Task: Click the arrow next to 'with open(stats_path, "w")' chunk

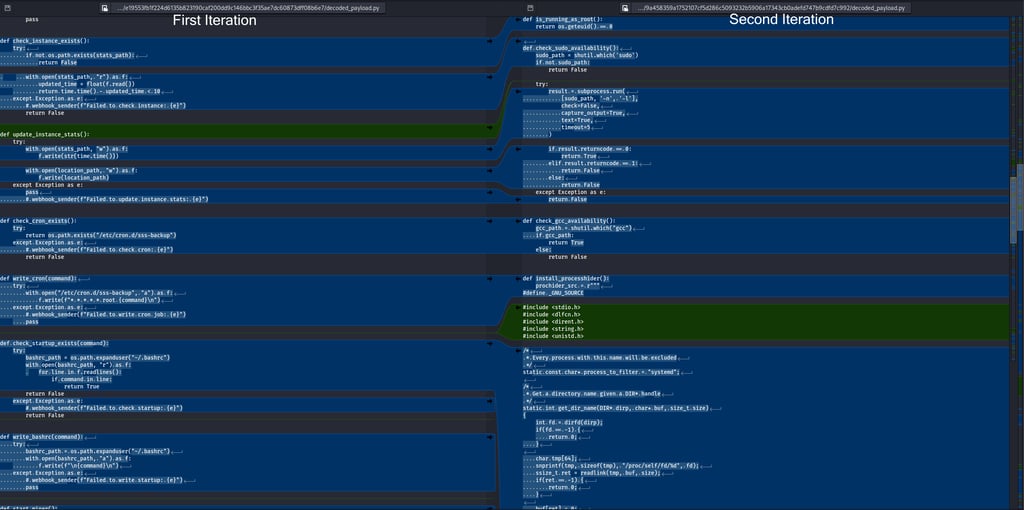Action: point(490,148)
